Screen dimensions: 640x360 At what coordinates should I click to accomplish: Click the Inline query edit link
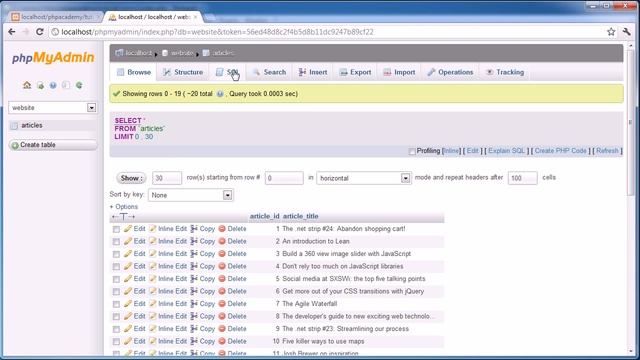451,151
